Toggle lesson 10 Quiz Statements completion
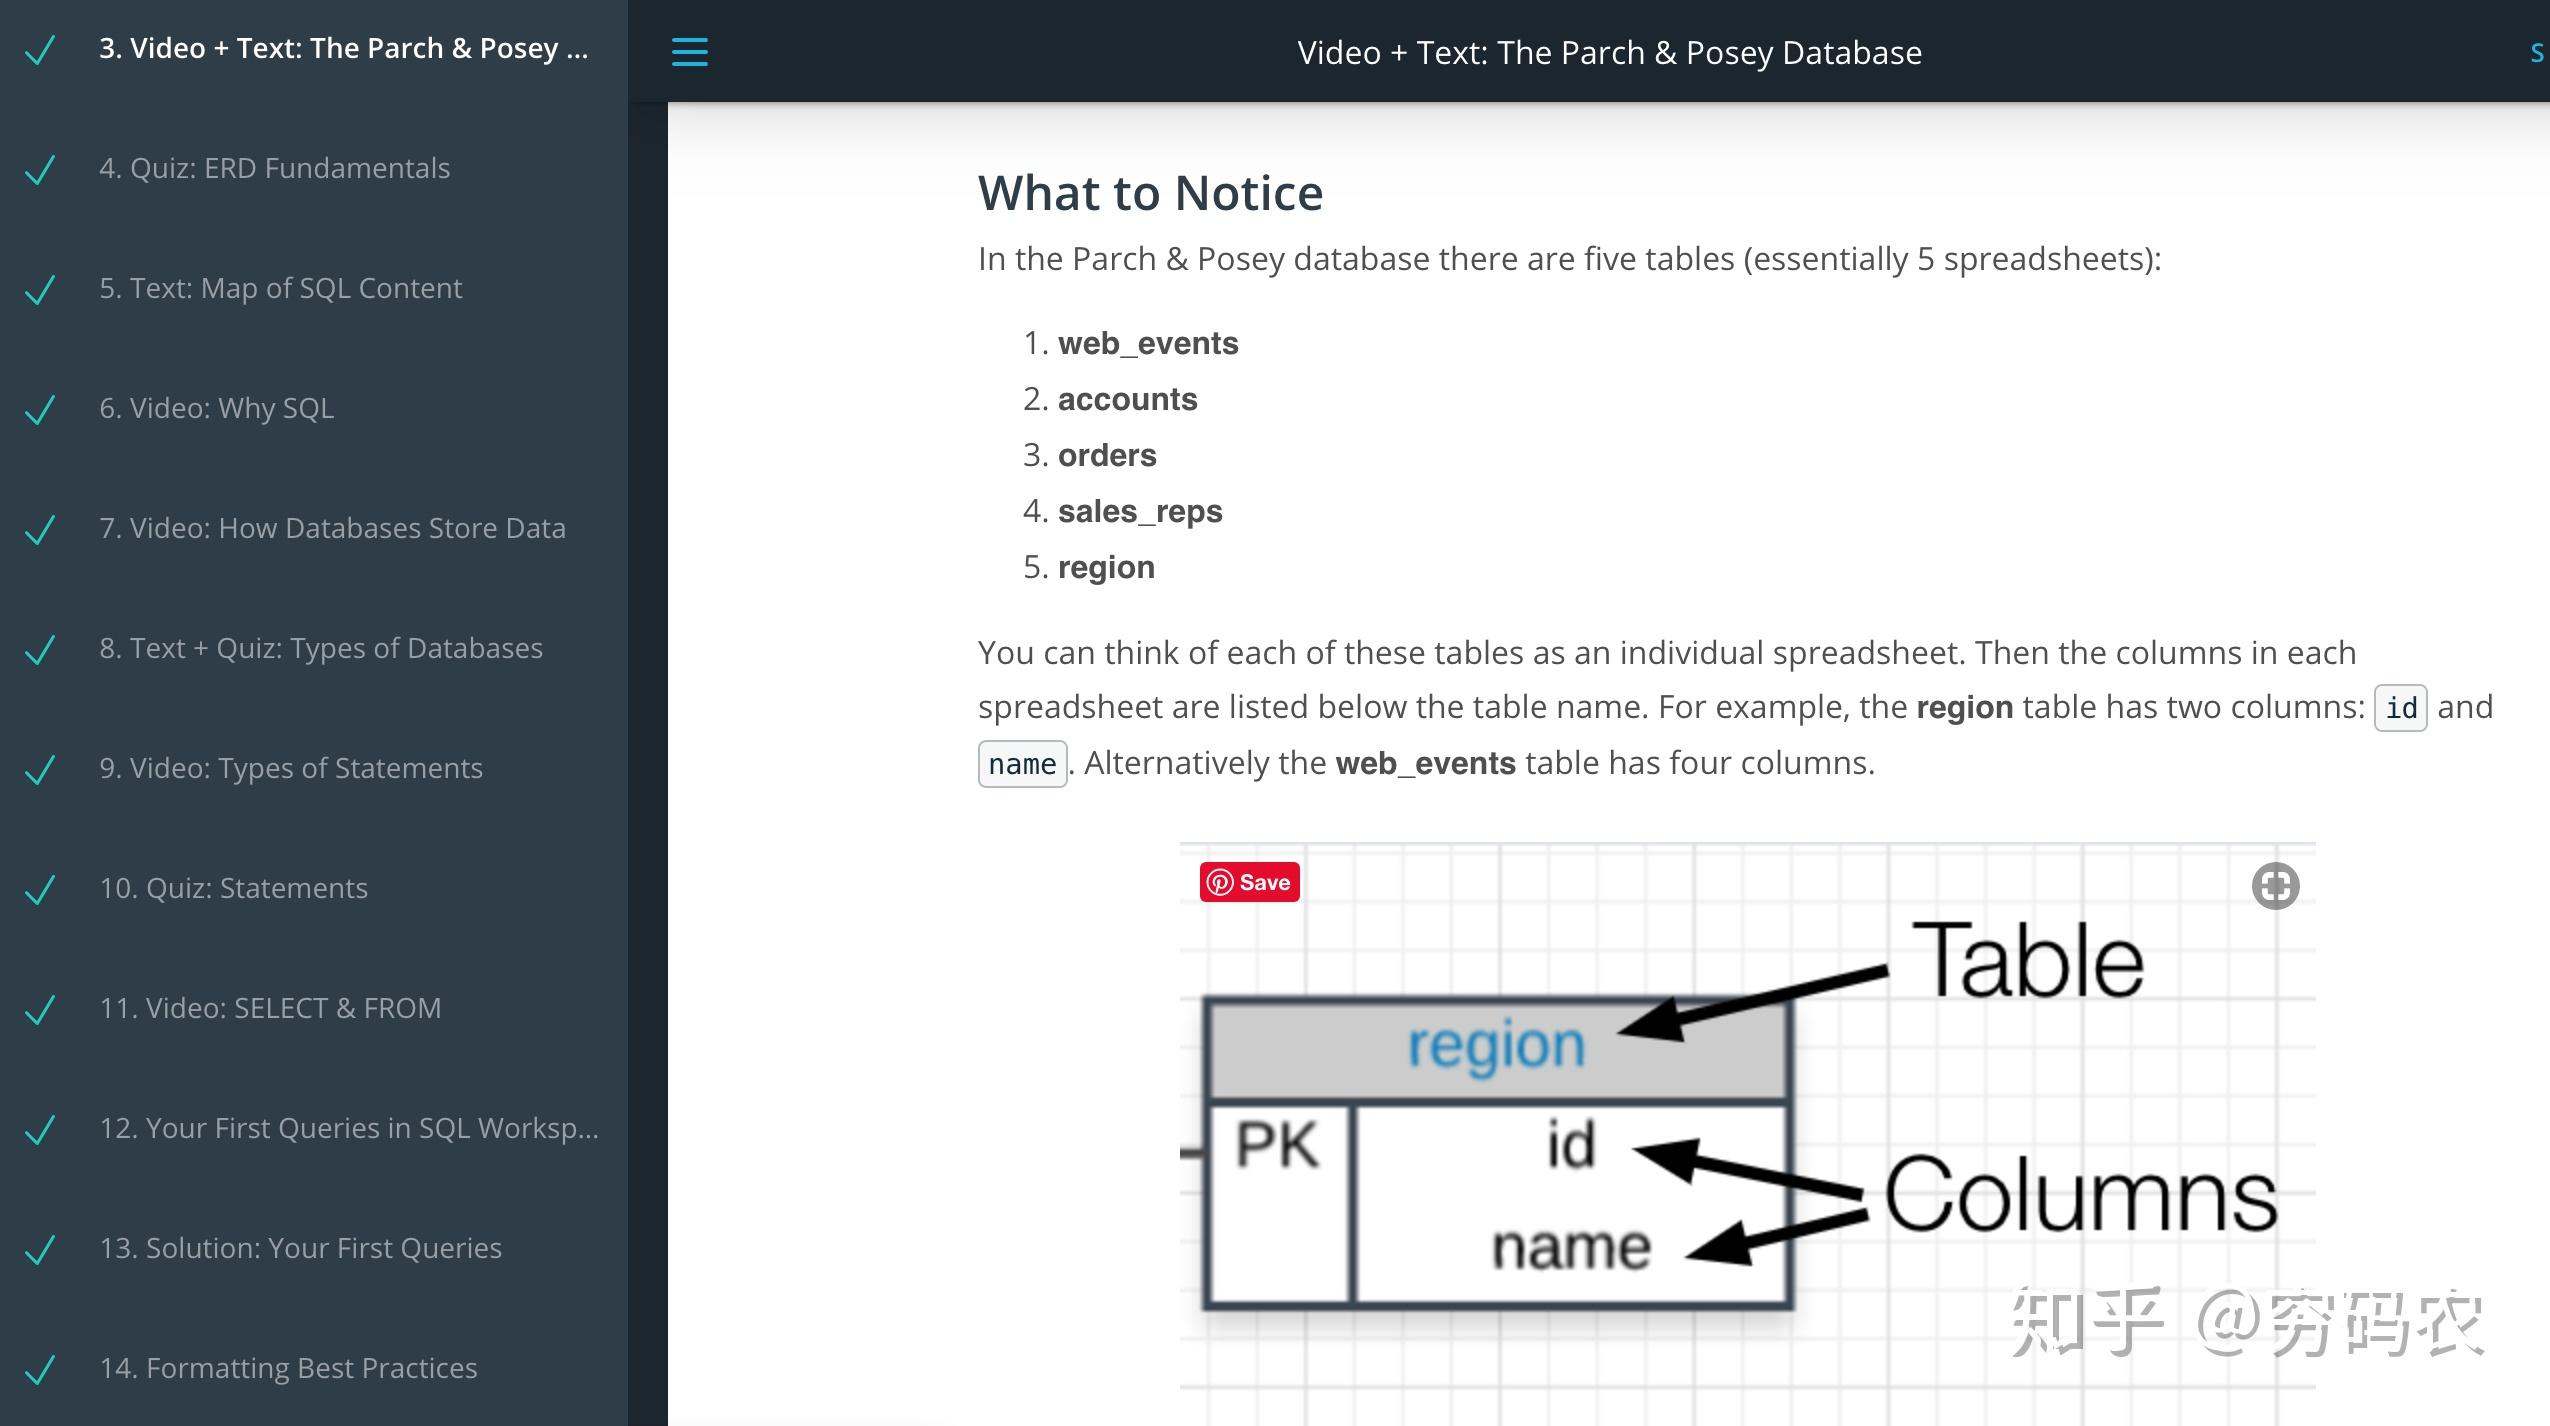 [x=46, y=886]
